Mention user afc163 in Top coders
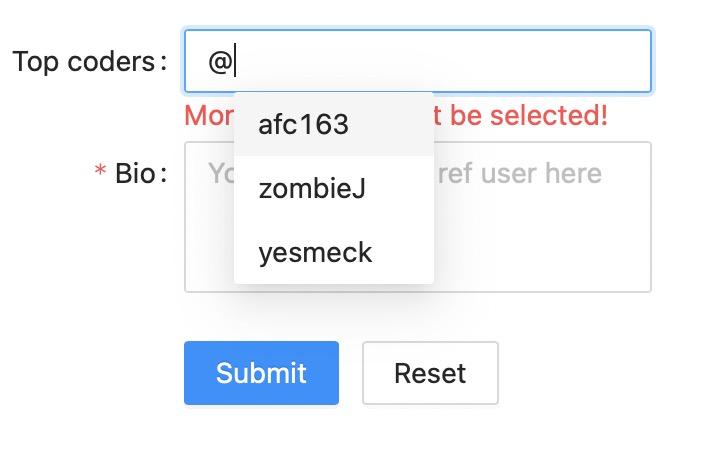The height and width of the screenshot is (456, 718). click(303, 125)
